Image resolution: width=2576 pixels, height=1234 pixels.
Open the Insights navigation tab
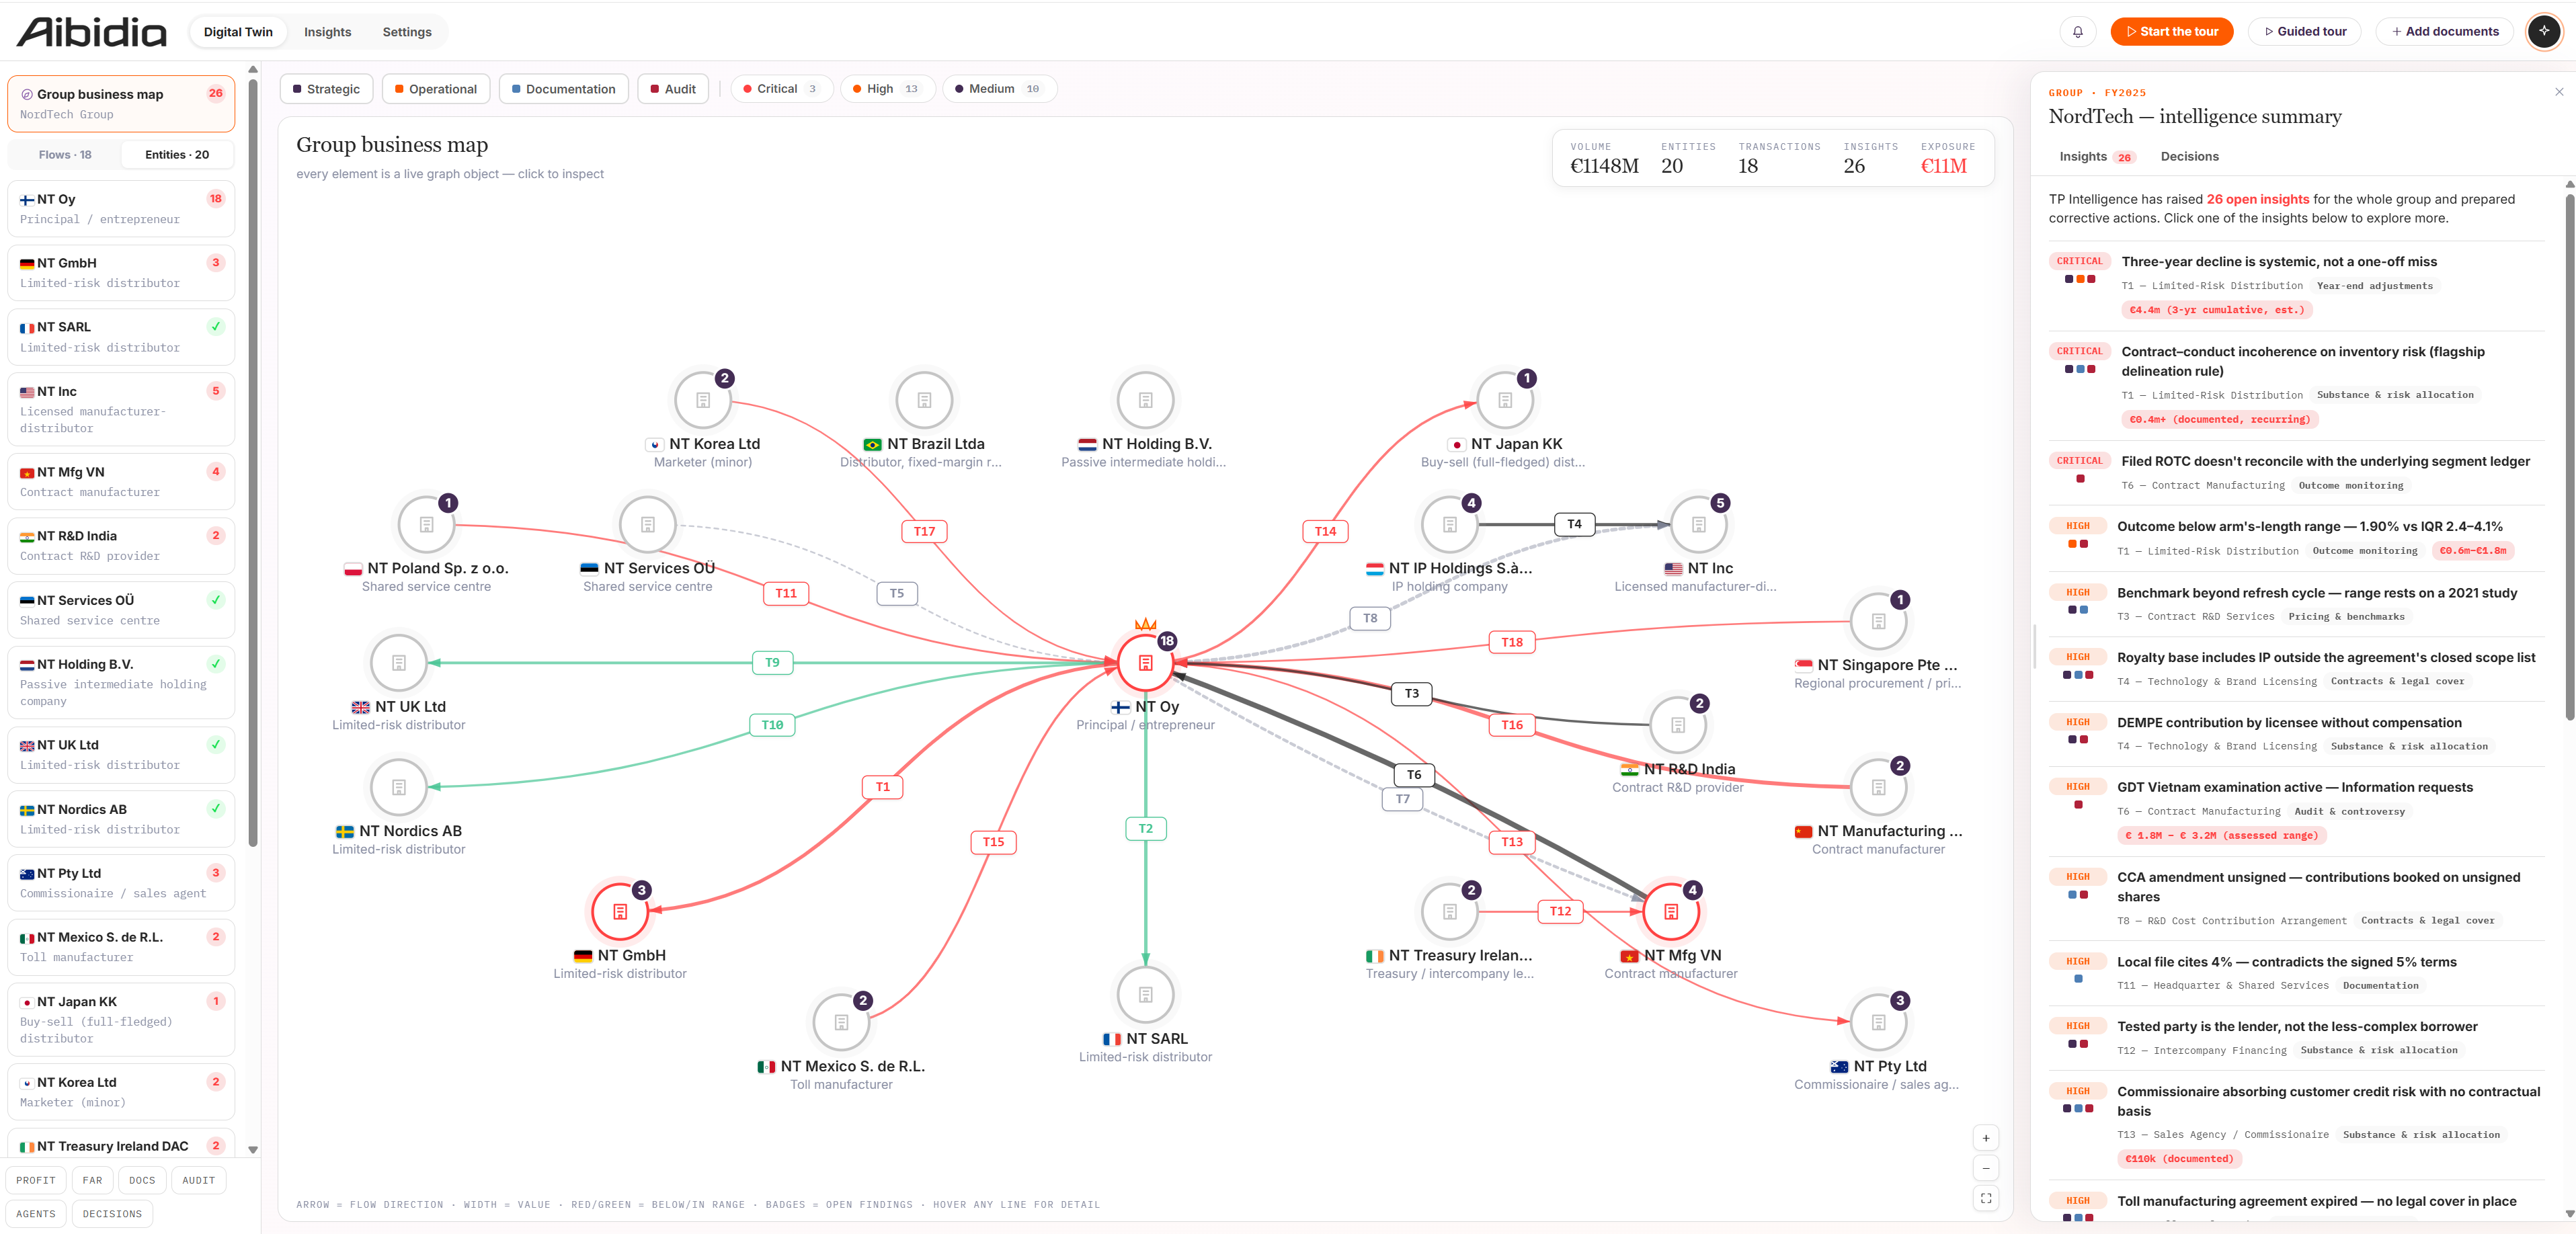pyautogui.click(x=328, y=32)
